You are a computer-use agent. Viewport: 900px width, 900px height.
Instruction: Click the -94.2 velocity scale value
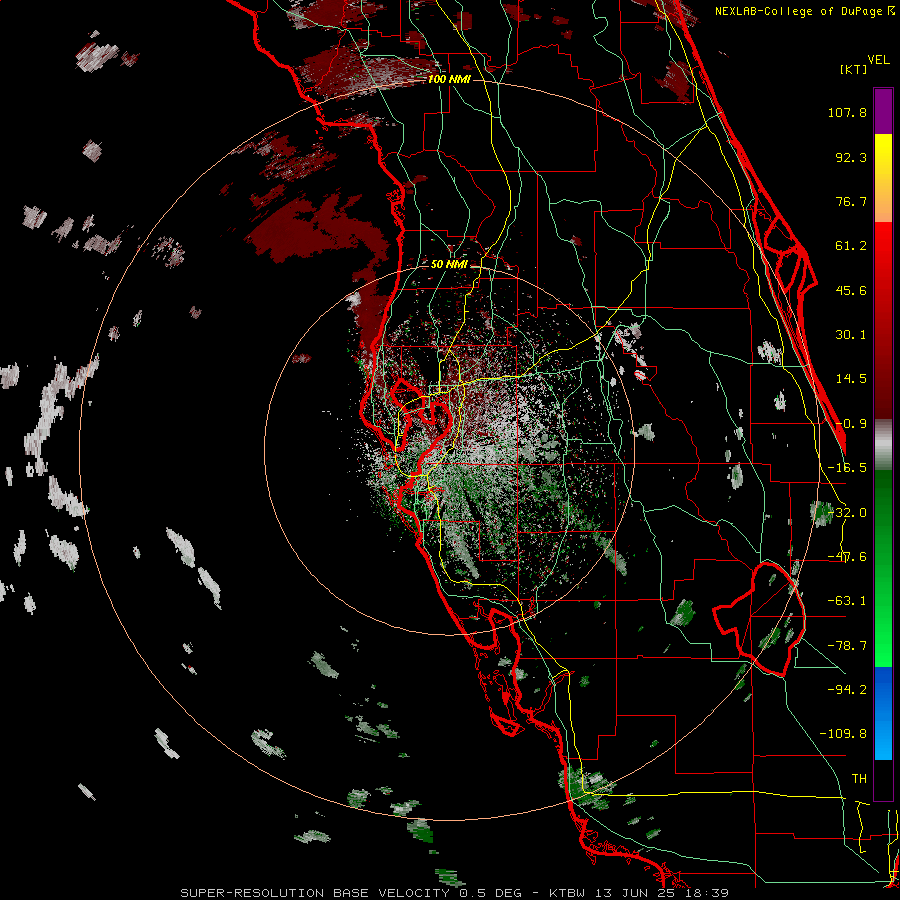847,689
